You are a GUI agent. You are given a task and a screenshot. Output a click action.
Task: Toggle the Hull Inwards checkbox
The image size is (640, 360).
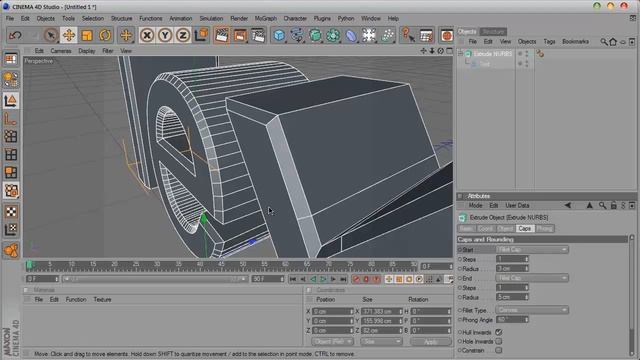[x=499, y=332]
